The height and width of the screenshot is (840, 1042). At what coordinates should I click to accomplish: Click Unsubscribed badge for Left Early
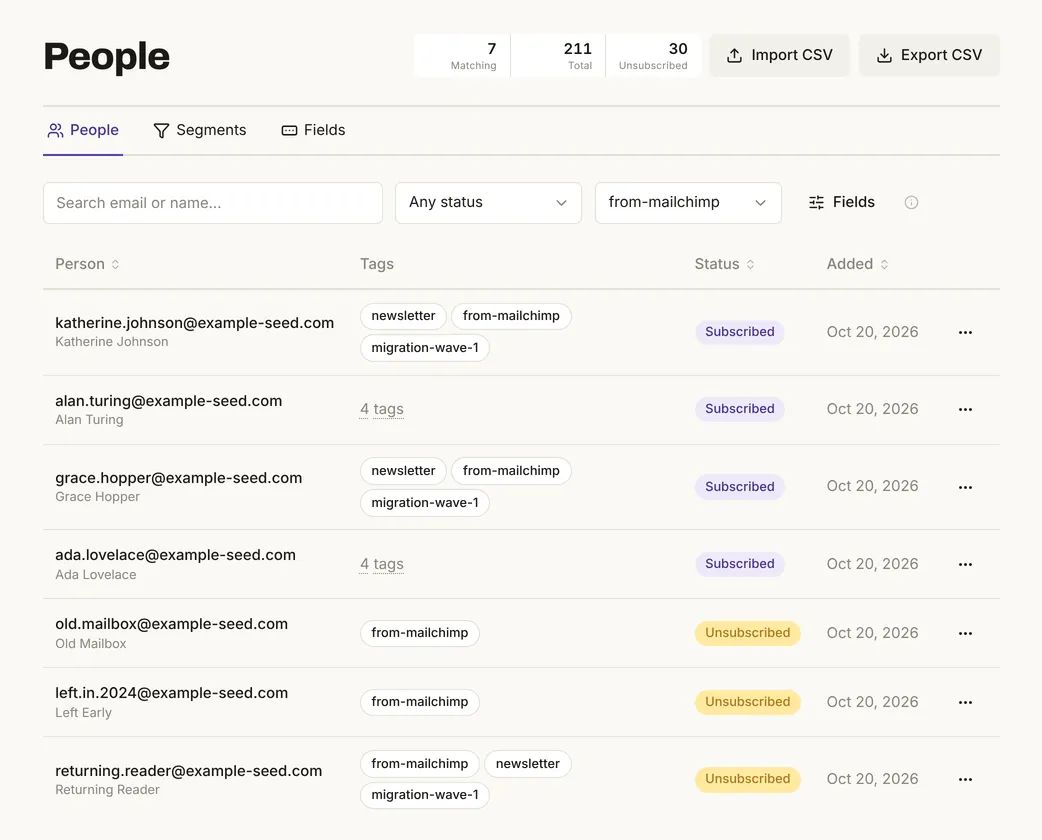click(x=748, y=702)
